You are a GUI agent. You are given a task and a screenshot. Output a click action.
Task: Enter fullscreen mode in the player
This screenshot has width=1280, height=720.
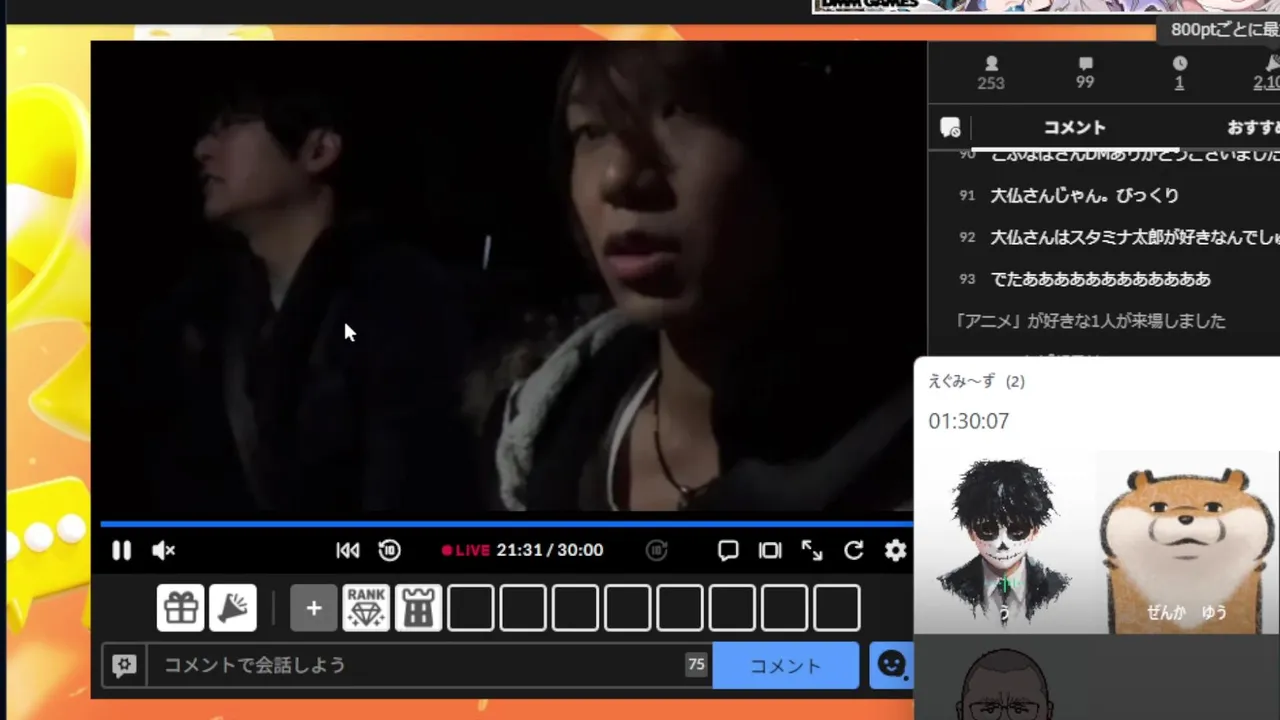coord(812,550)
